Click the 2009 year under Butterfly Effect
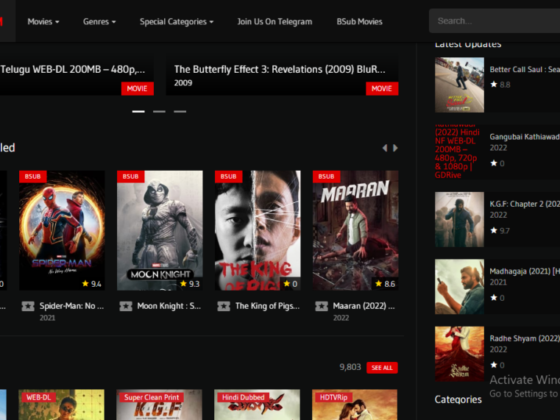The height and width of the screenshot is (420, 560). 183,83
